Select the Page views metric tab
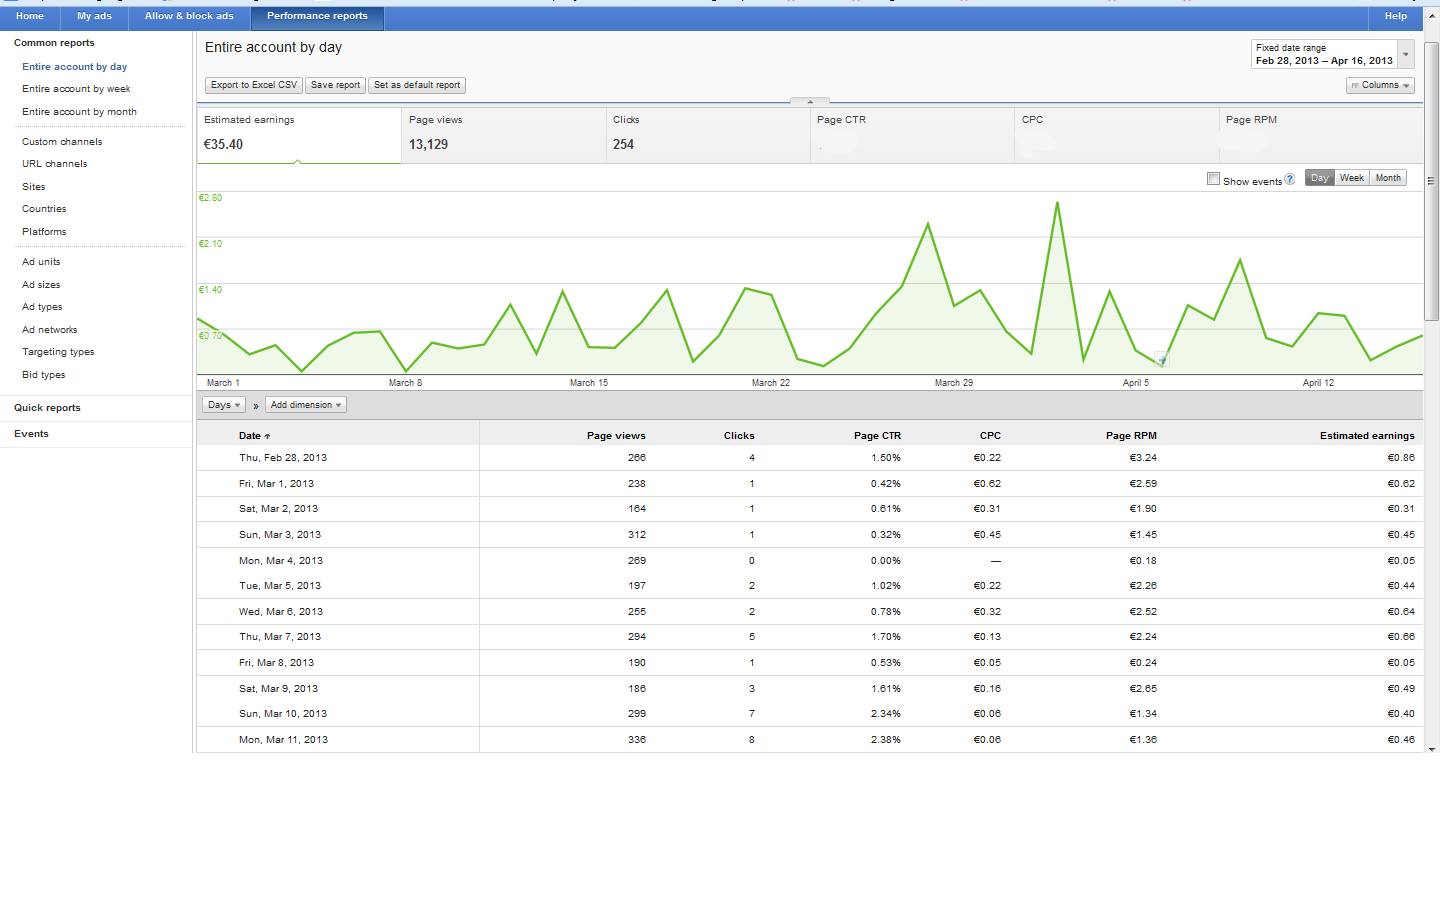Screen dimensions: 1440x900 (504, 135)
